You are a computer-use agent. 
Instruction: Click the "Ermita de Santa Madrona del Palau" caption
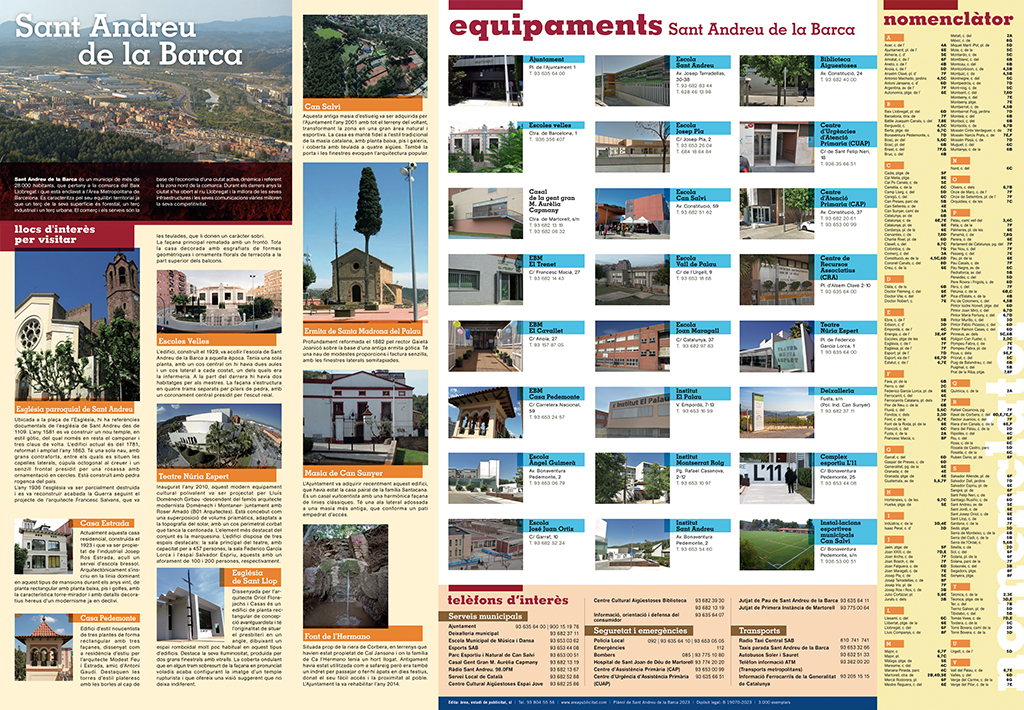[362, 331]
